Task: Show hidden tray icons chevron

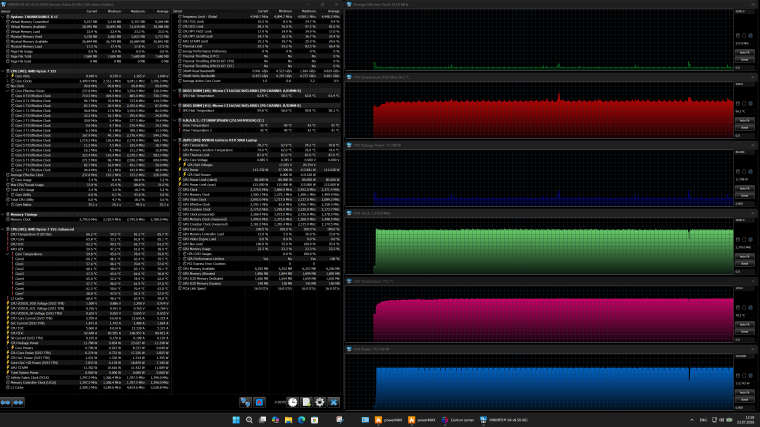Action: (x=692, y=420)
